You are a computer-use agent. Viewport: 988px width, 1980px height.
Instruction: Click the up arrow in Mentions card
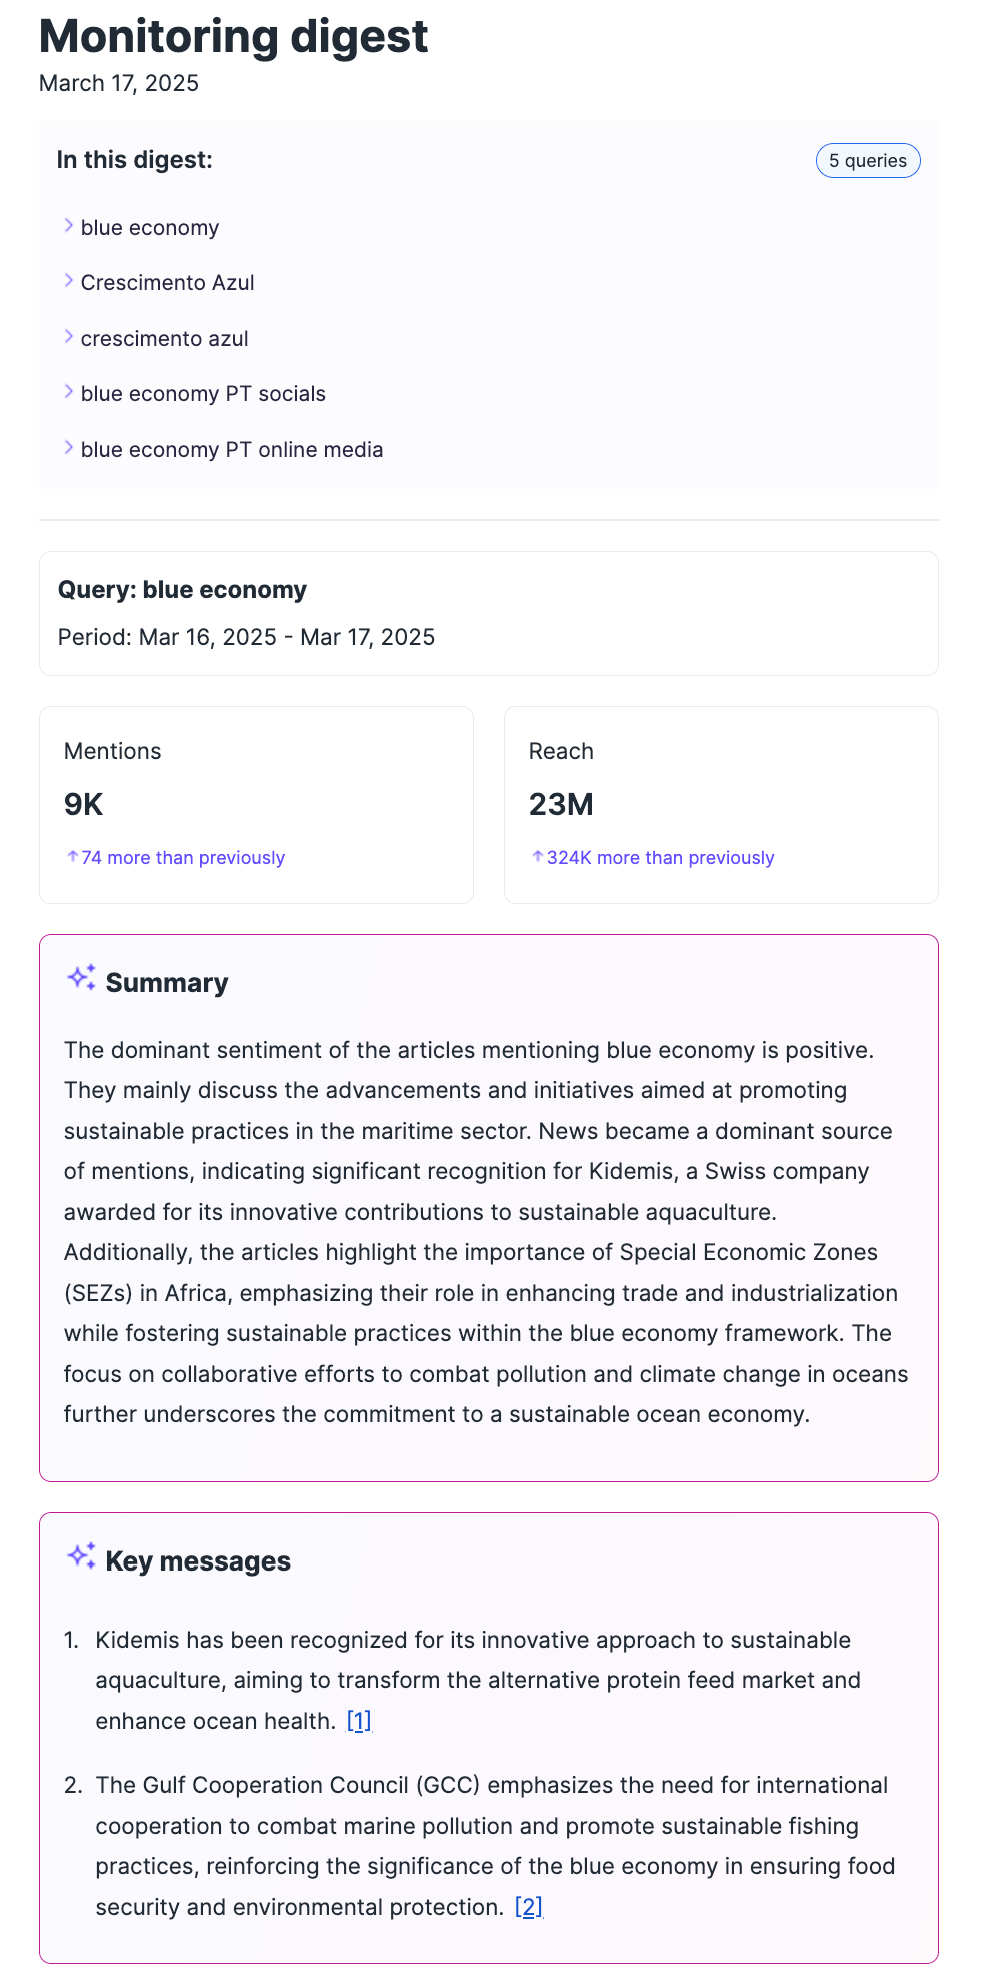pos(73,857)
